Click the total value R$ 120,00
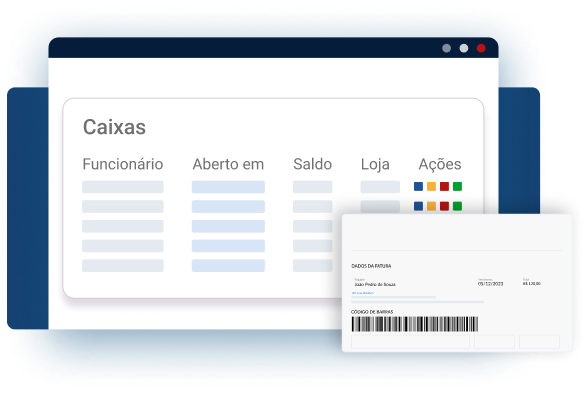This screenshot has width=586, height=393. point(531,284)
